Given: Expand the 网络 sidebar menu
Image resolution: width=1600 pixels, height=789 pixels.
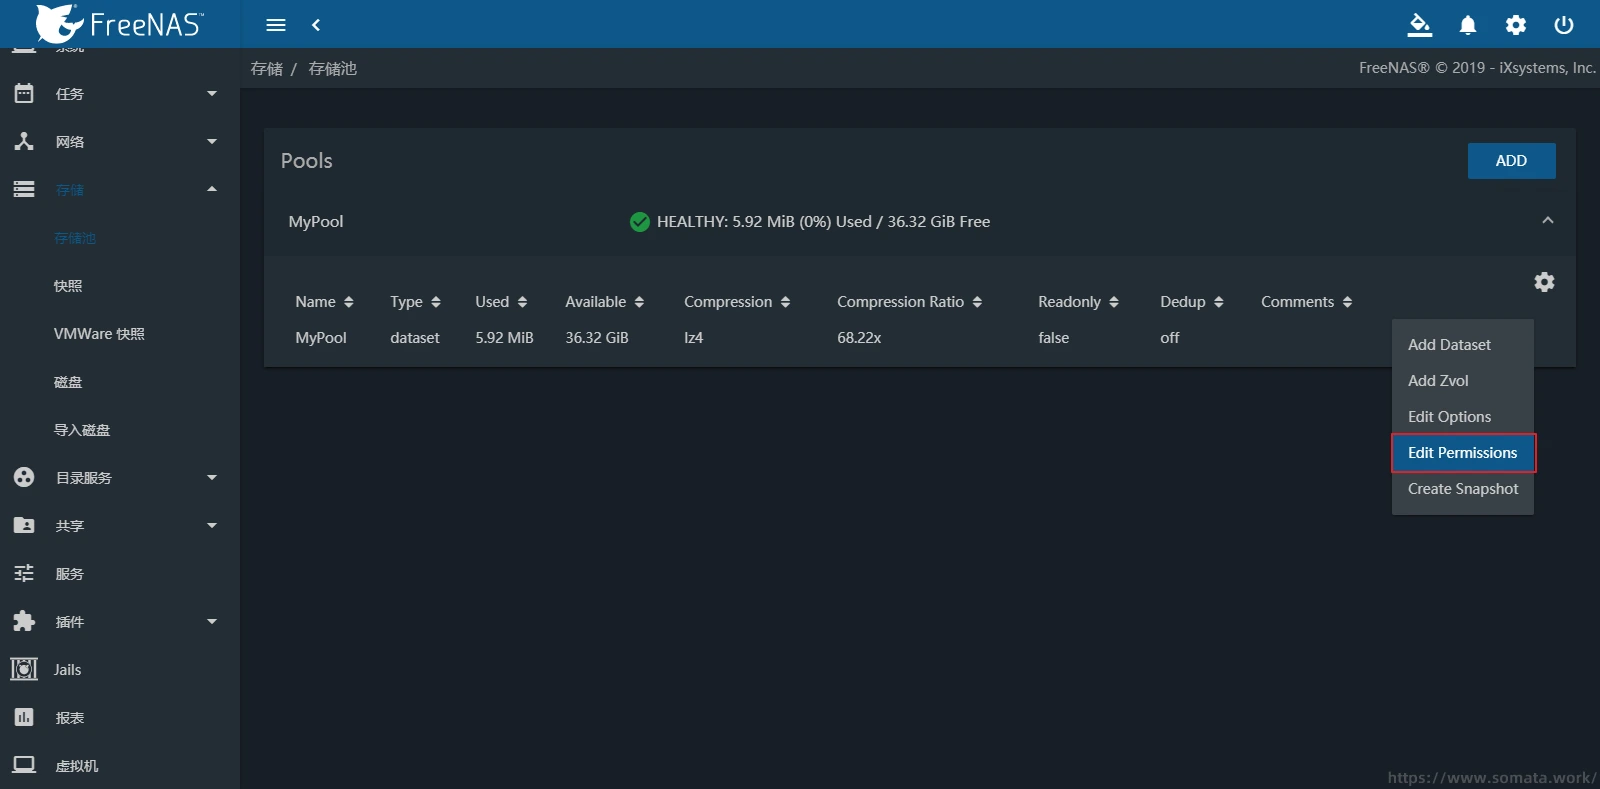Looking at the screenshot, I should pos(115,142).
